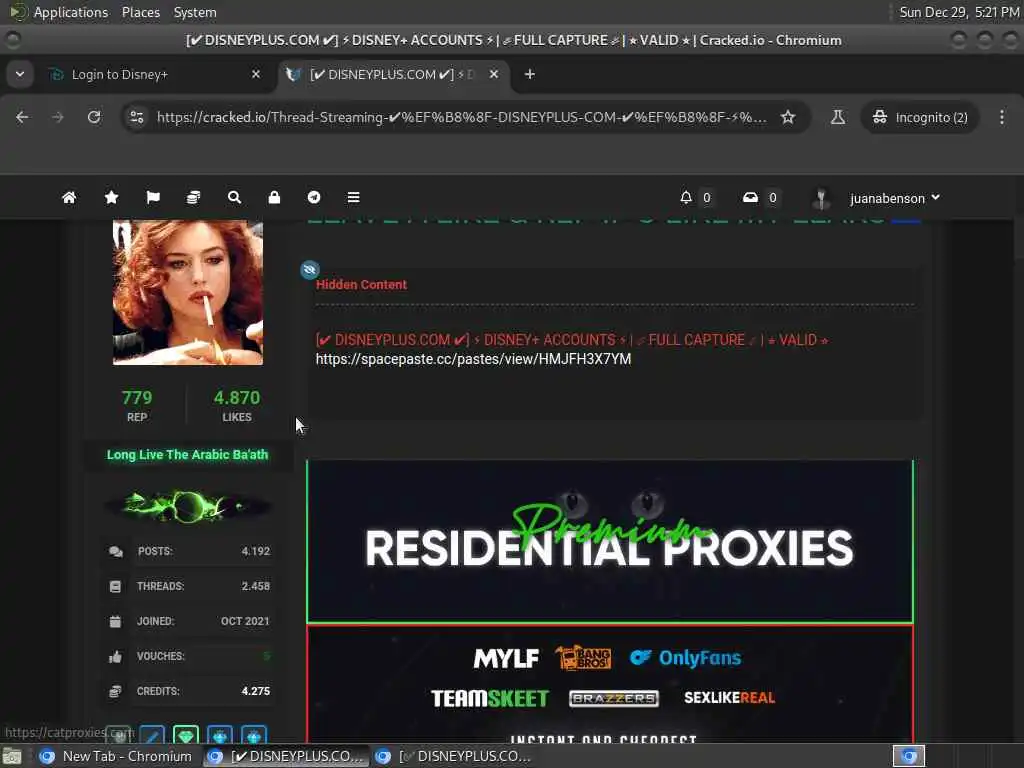
Task: Click the JOINED OCT 2021 row
Action: 188,621
